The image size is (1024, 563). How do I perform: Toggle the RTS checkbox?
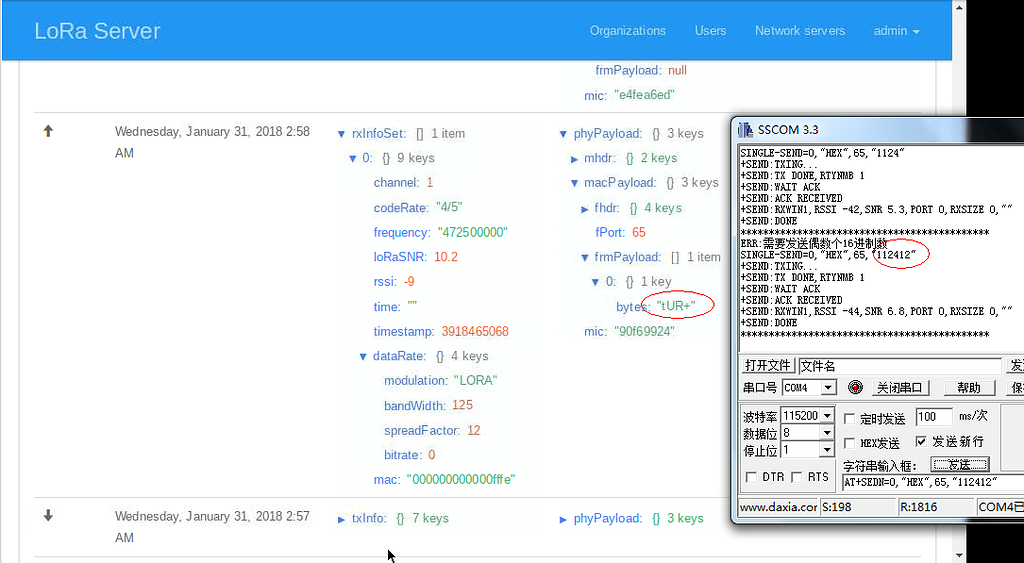797,477
